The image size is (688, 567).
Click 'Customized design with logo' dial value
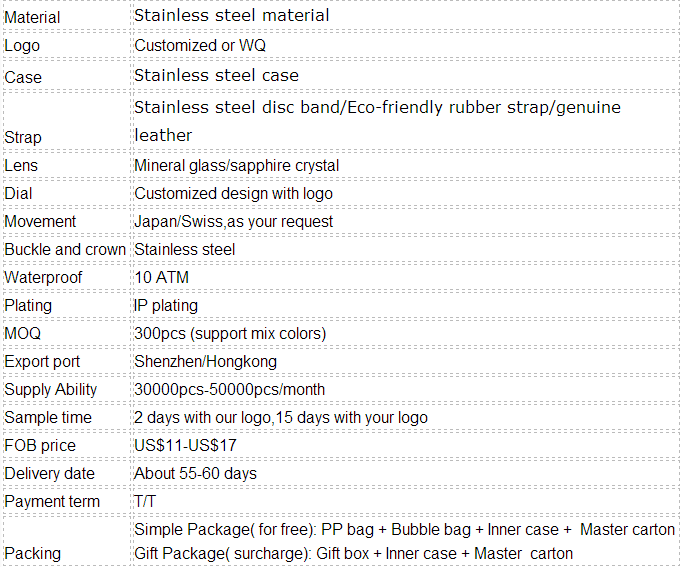tap(233, 194)
